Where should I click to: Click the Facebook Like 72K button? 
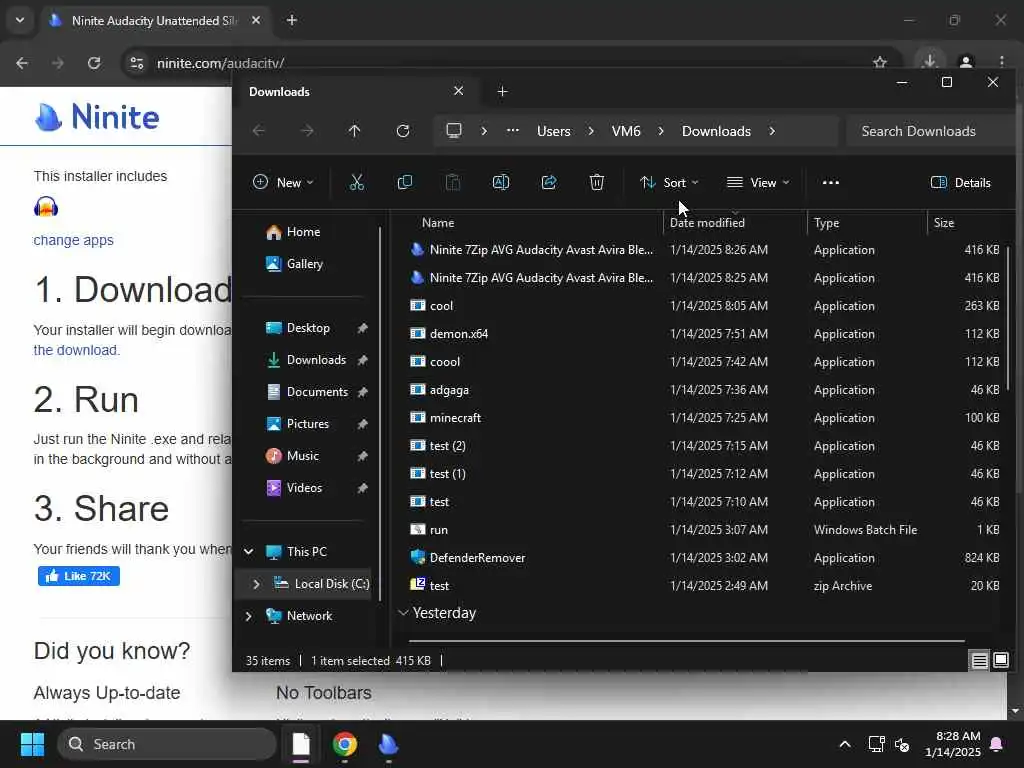78,576
